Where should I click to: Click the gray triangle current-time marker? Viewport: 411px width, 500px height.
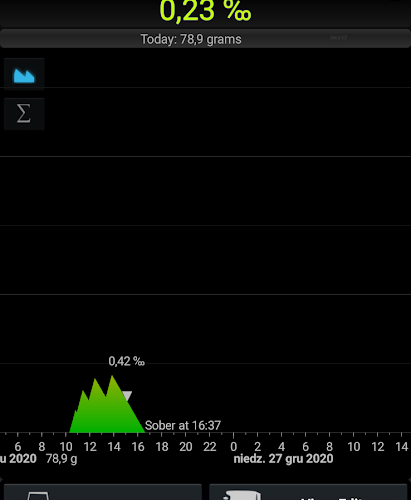point(127,395)
